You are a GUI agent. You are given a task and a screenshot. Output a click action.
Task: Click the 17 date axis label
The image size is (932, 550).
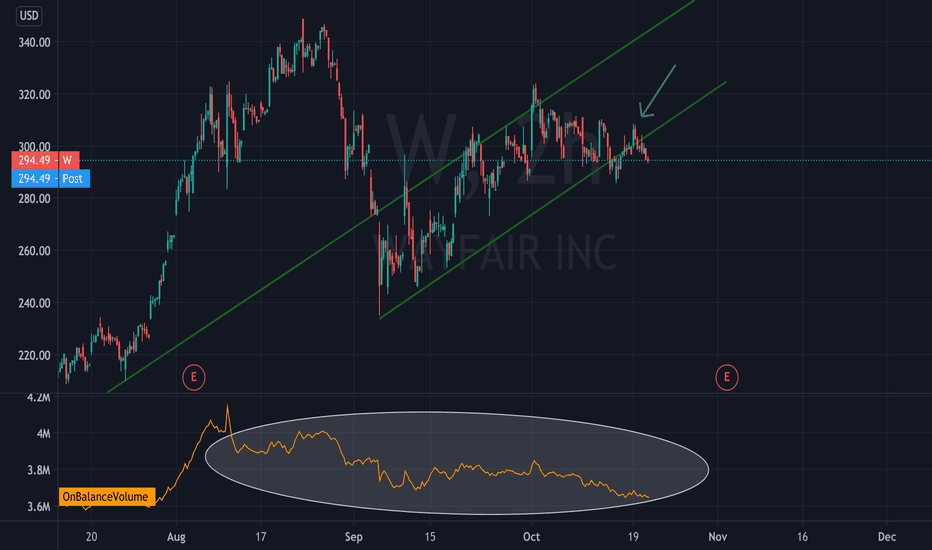[x=260, y=537]
